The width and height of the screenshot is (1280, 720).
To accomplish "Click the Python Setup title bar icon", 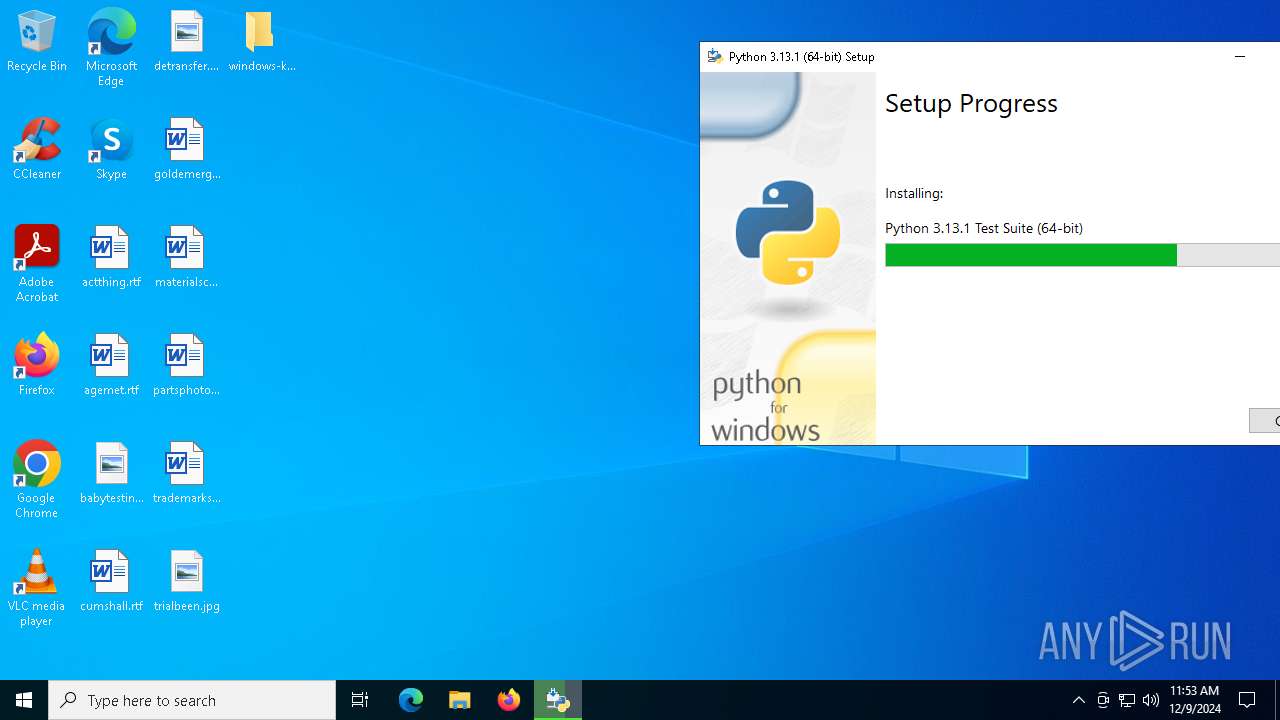I will pos(715,57).
